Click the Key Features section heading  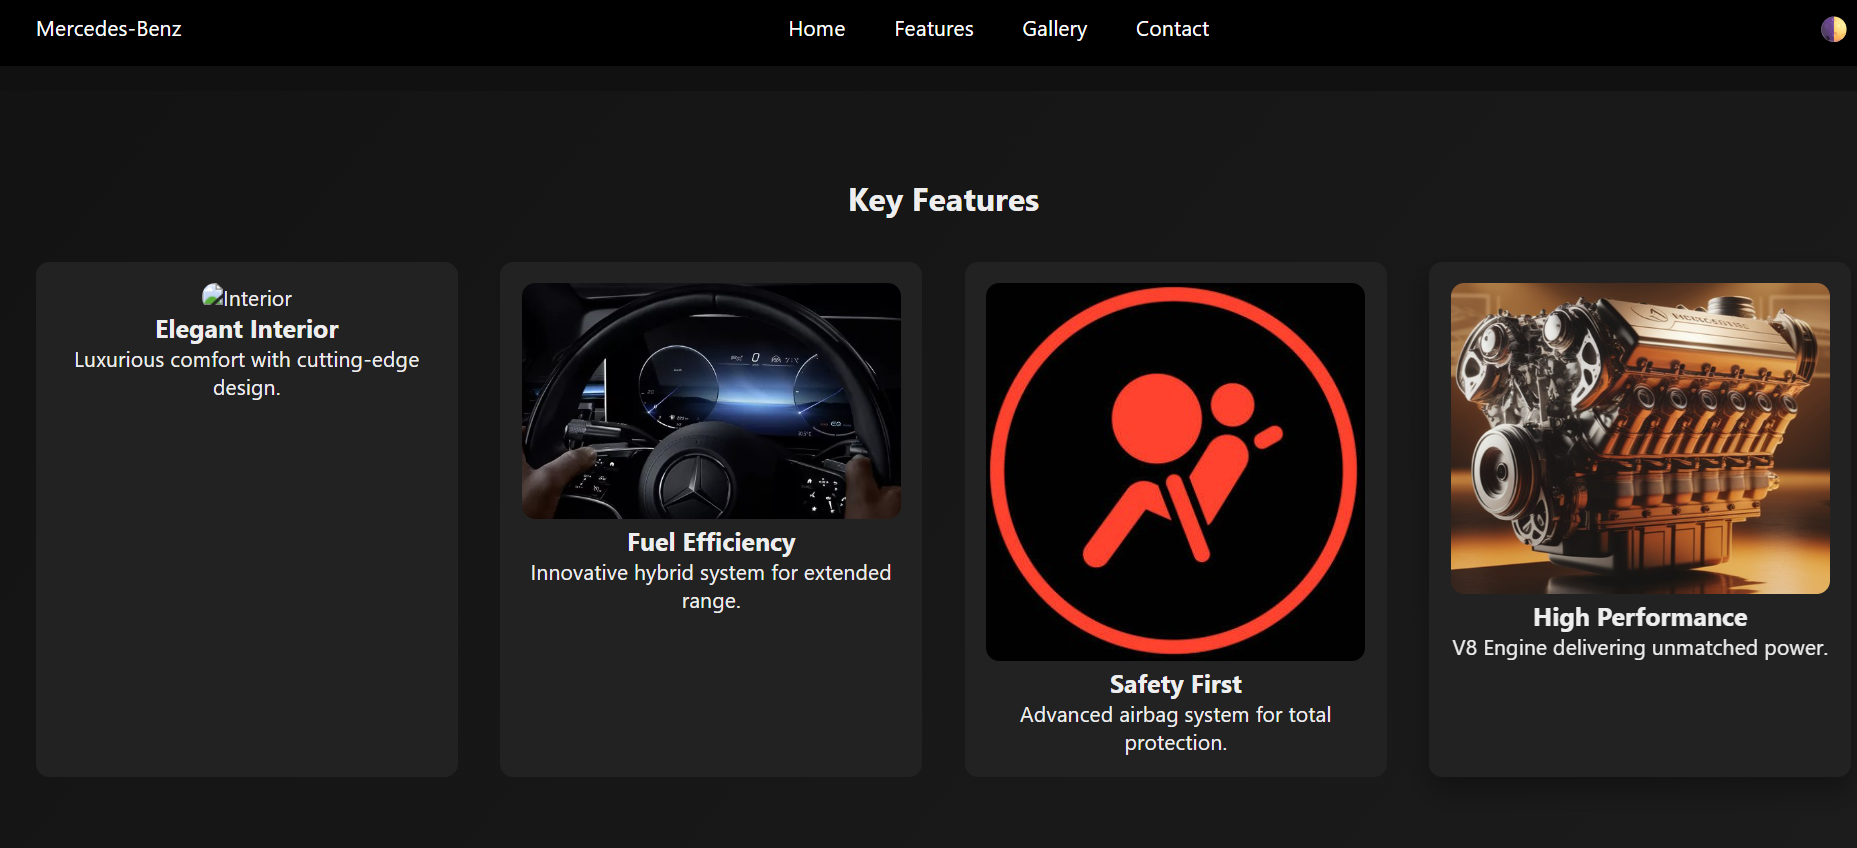[943, 200]
